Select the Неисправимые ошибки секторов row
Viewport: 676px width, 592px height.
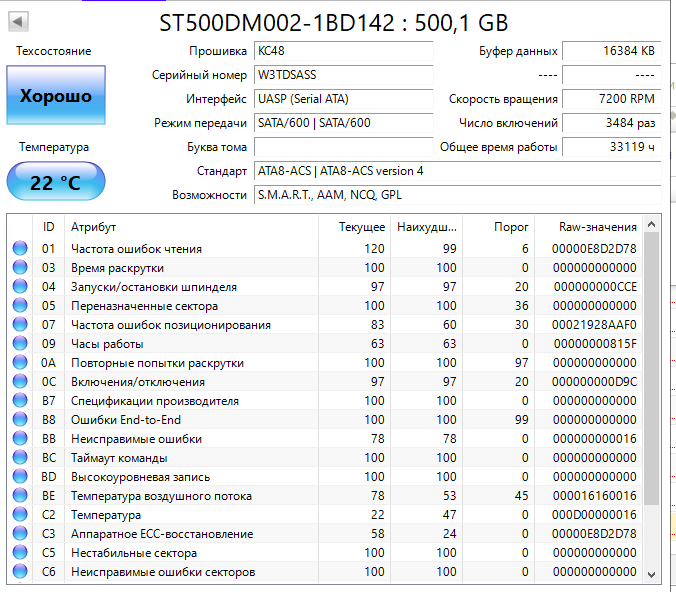tap(325, 571)
